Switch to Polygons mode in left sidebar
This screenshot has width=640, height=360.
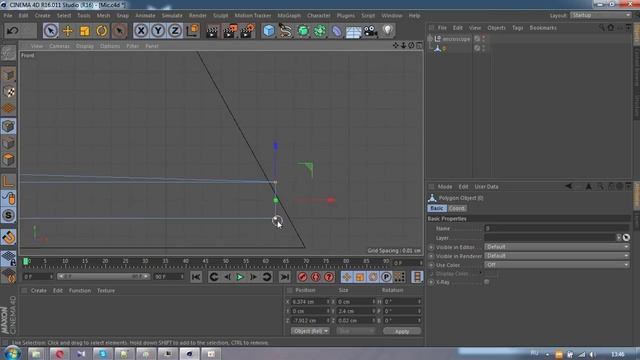click(8, 160)
